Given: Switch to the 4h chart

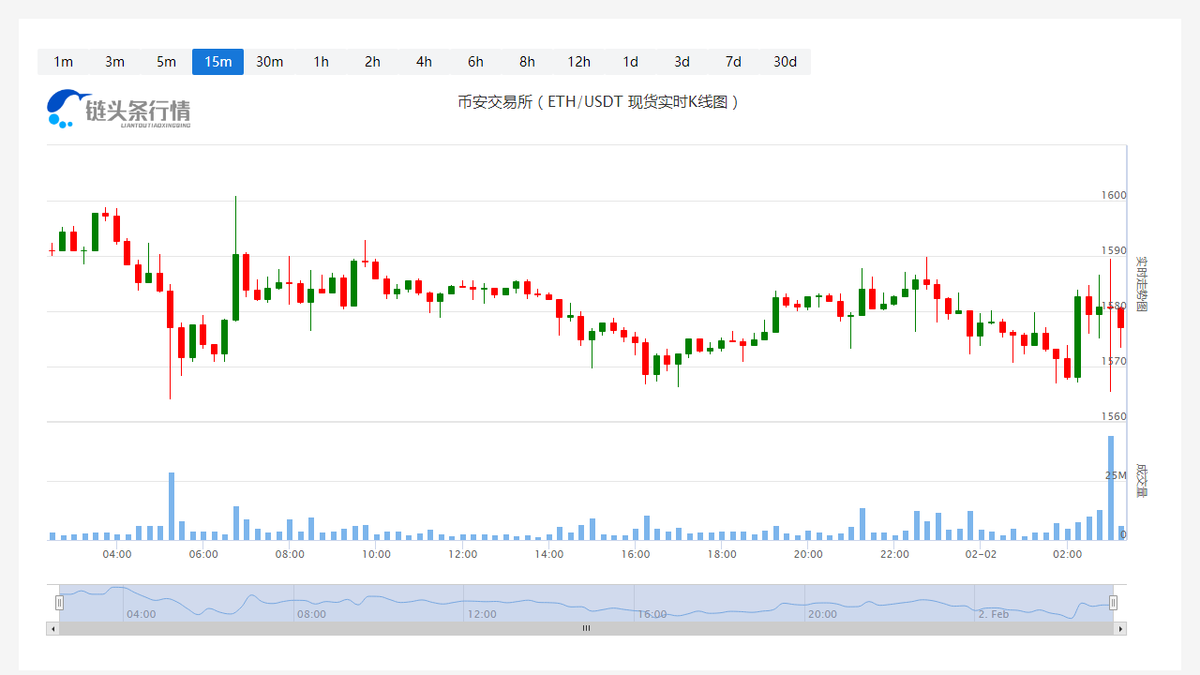Looking at the screenshot, I should 423,61.
